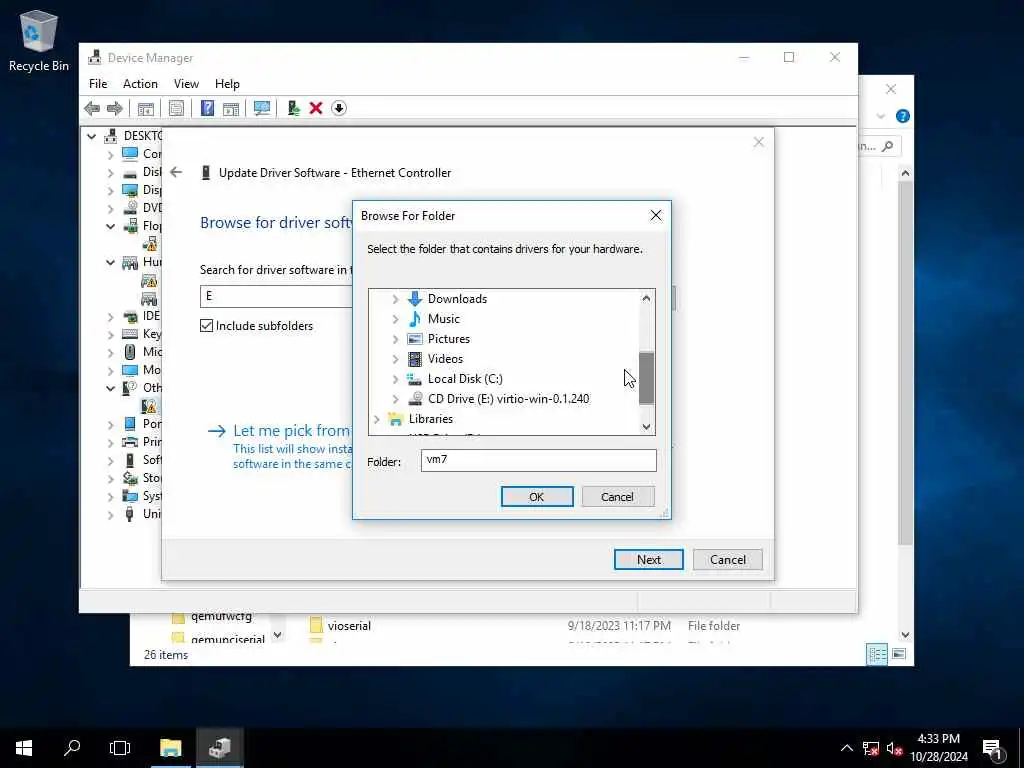The width and height of the screenshot is (1024, 768).
Task: Switch File Explorer to details view icon
Action: (x=877, y=654)
